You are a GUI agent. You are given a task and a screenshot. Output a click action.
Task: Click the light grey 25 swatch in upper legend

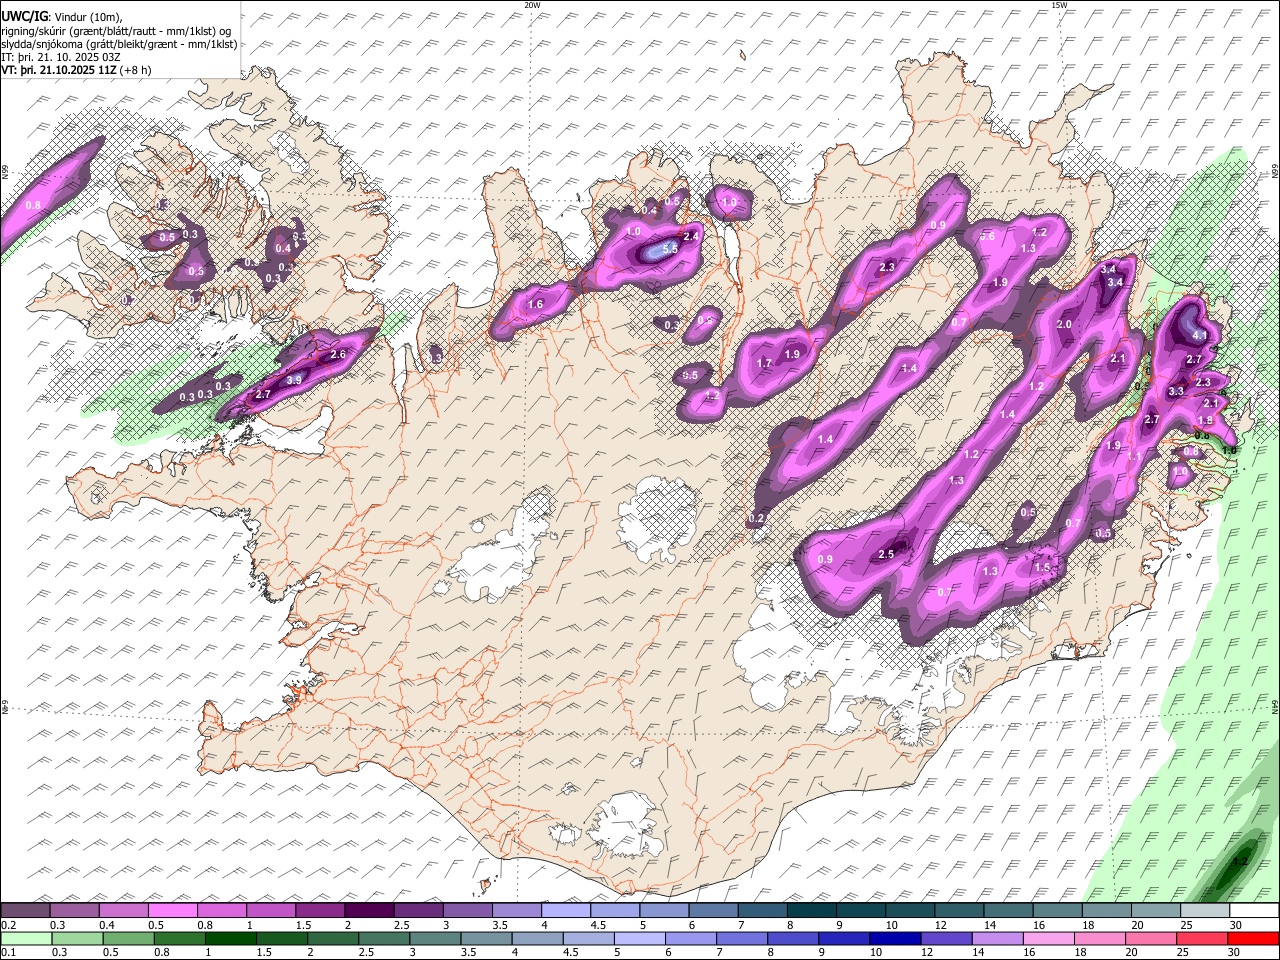1205,911
